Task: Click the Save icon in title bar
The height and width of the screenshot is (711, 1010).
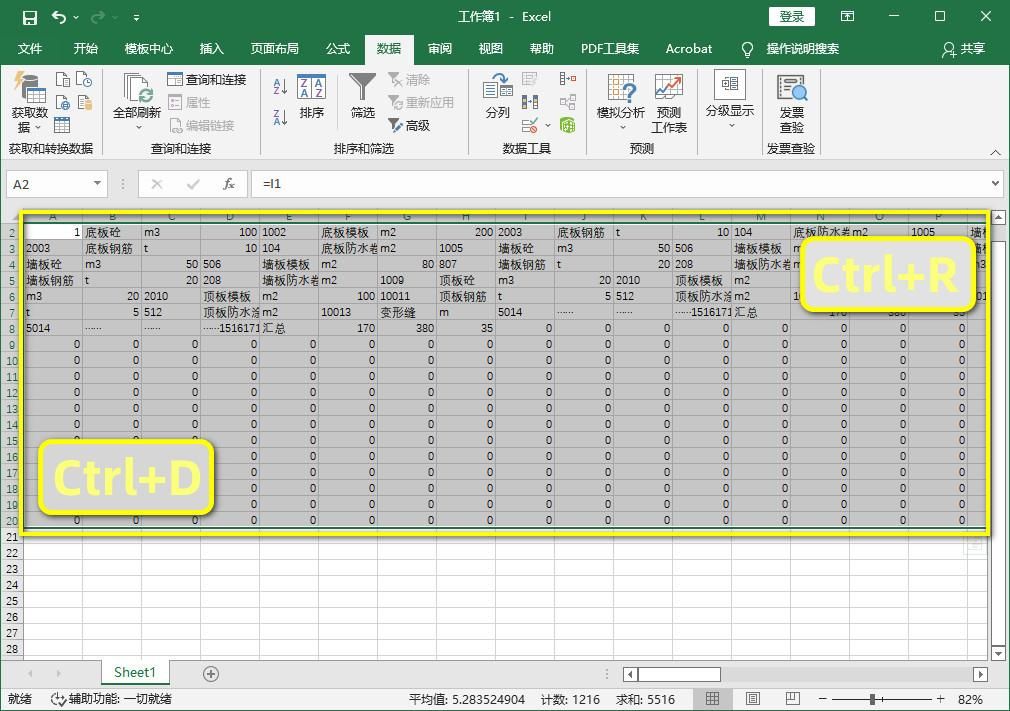Action: (30, 17)
